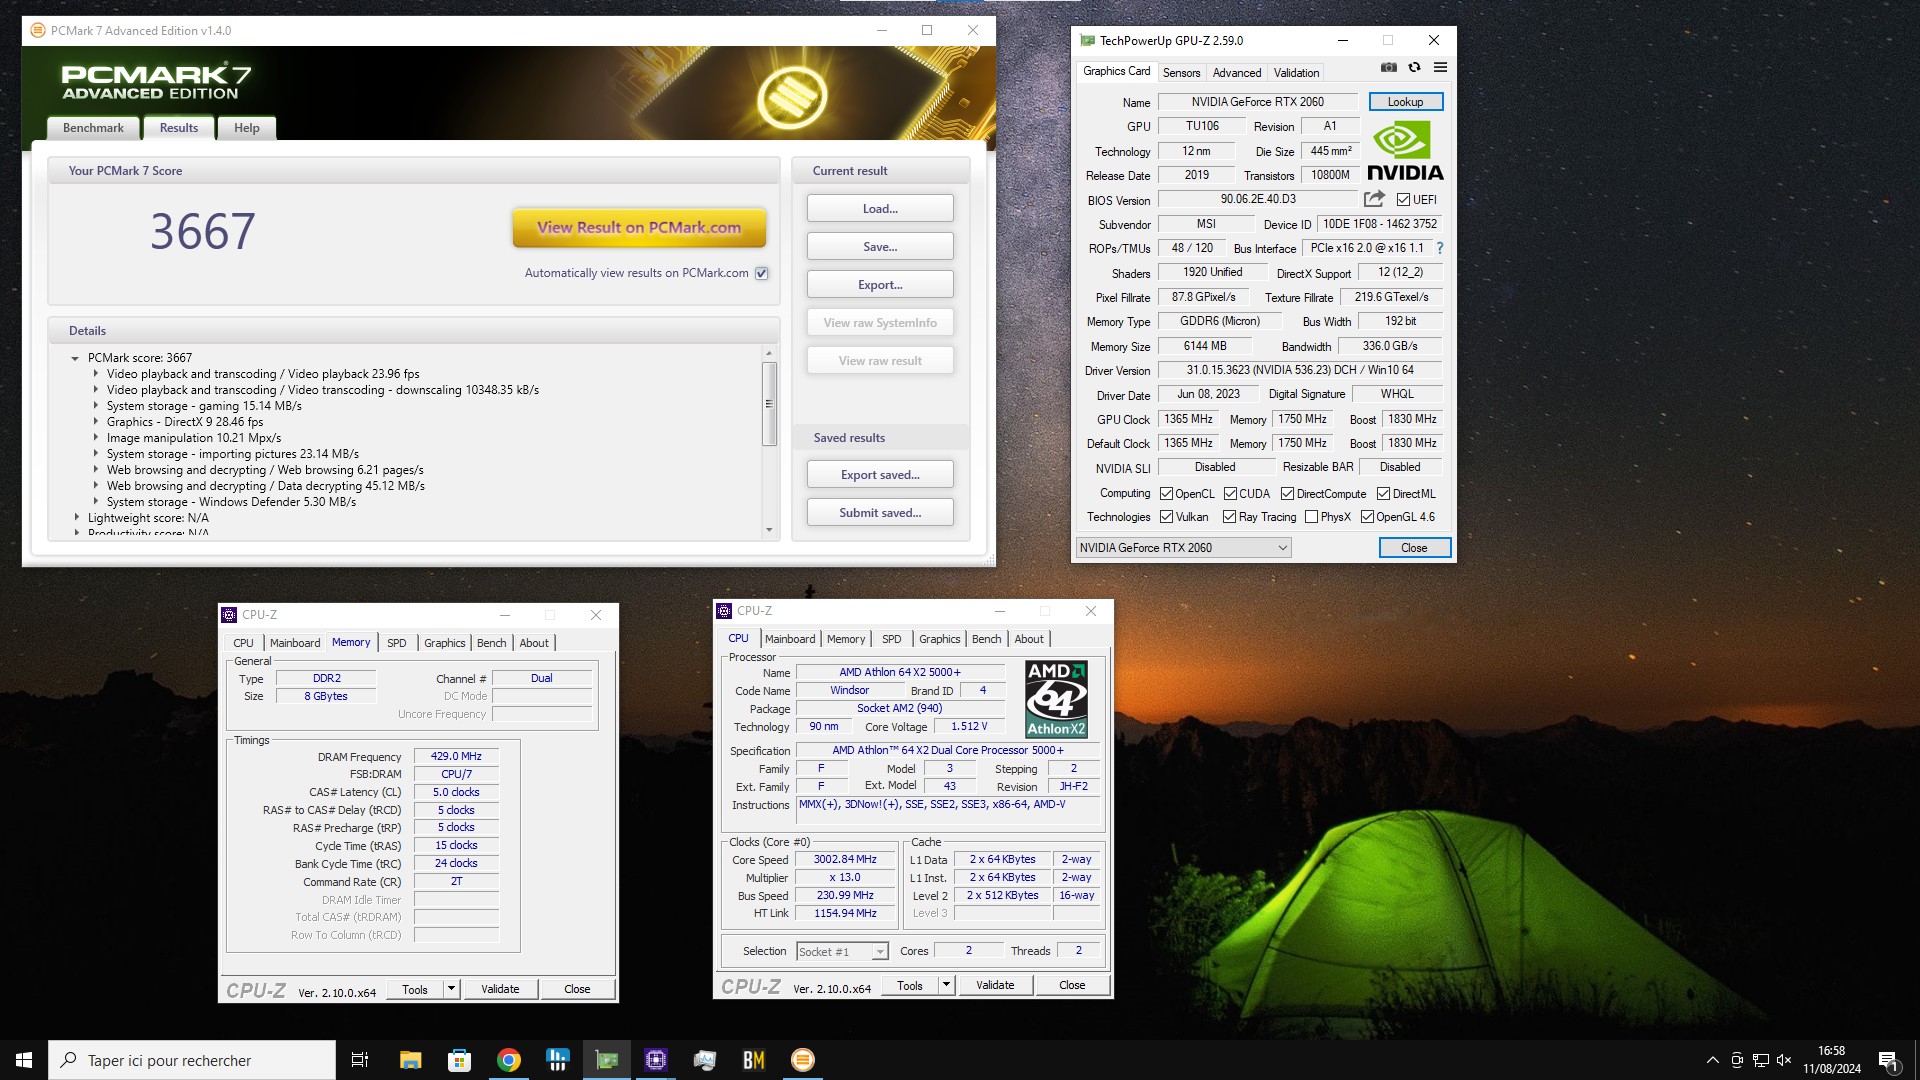
Task: Open Task View from the taskbar
Action: (x=360, y=1060)
